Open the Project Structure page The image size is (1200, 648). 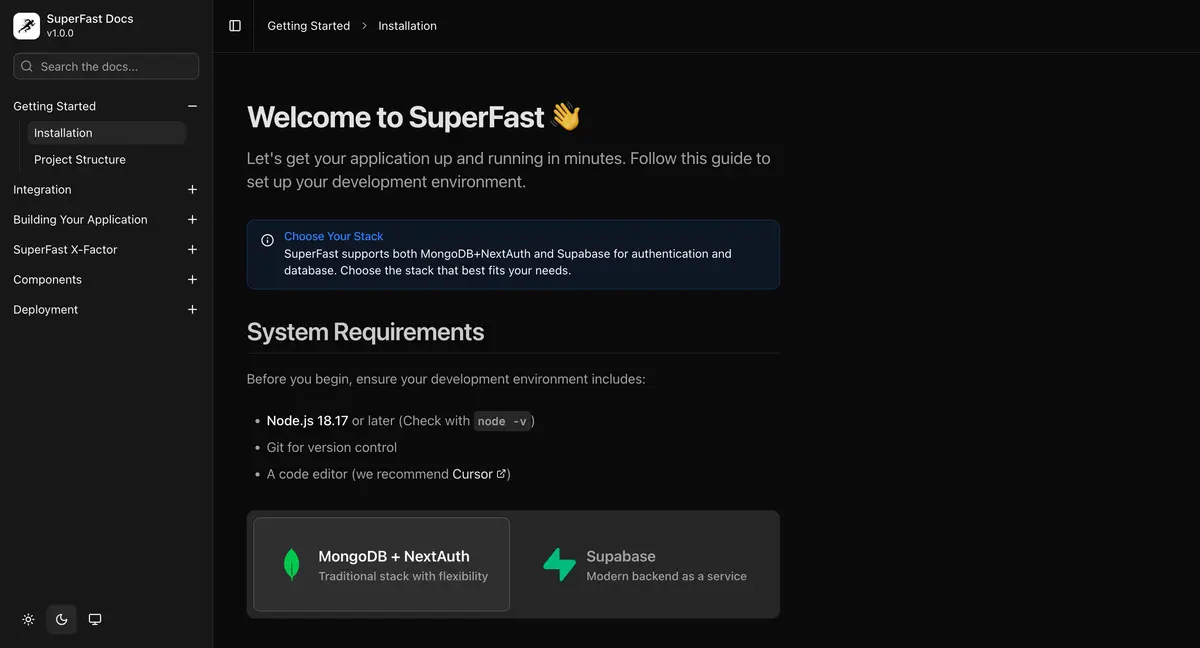80,159
